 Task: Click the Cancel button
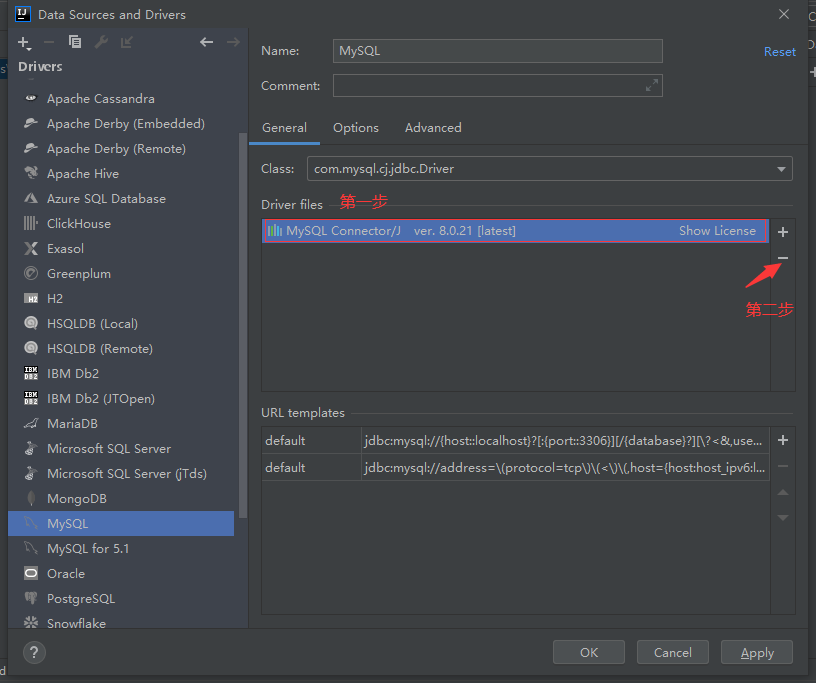point(672,652)
